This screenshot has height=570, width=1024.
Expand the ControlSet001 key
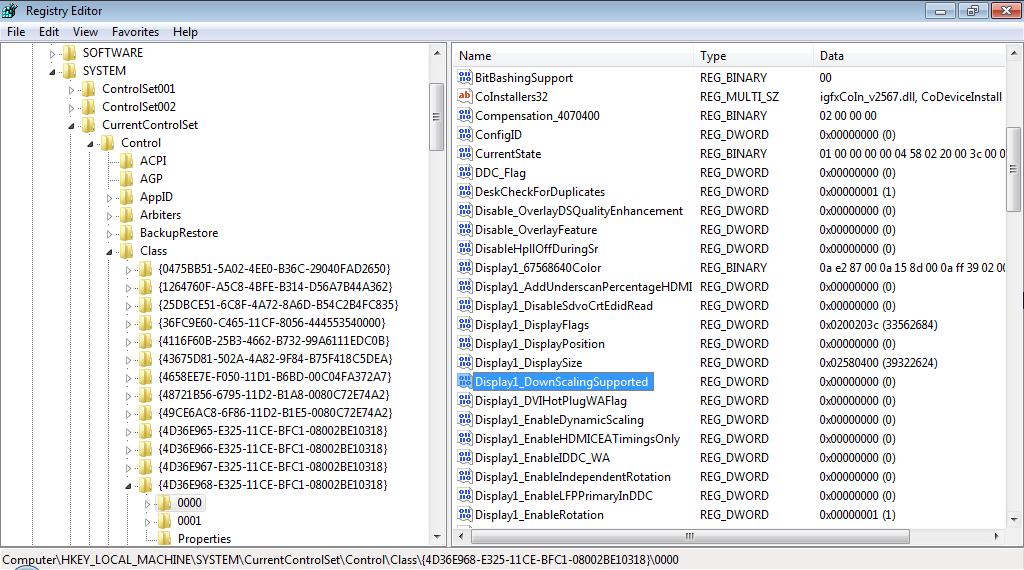[71, 89]
